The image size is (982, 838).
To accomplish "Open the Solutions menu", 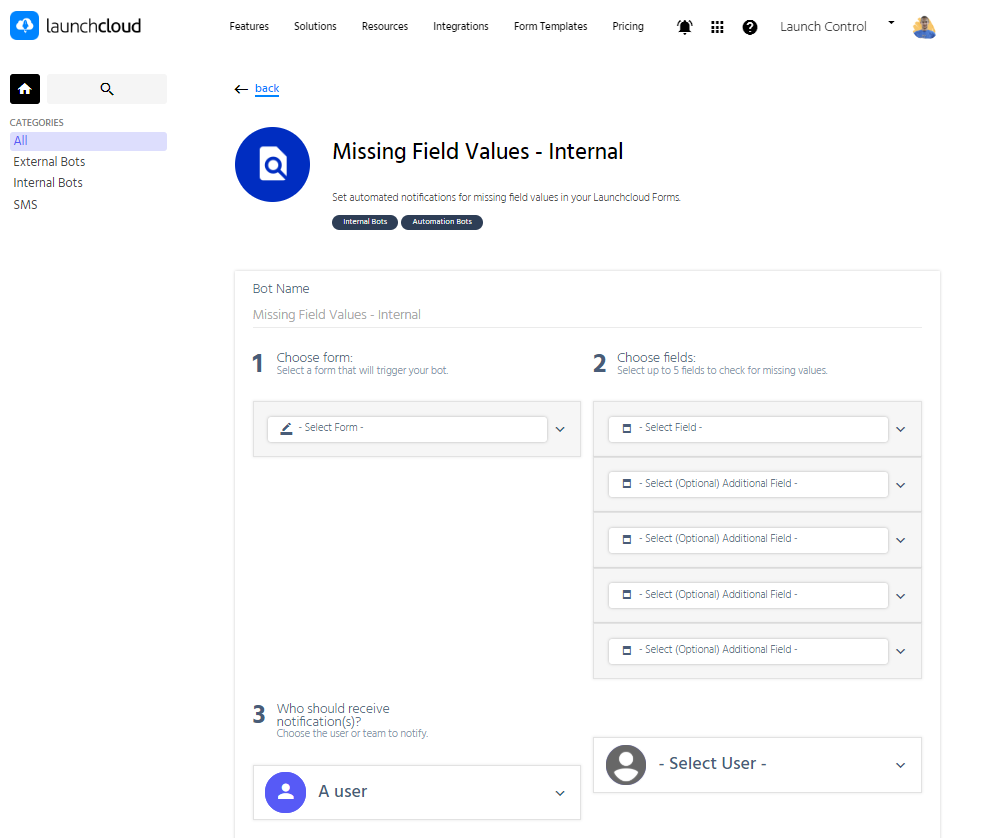I will point(316,26).
